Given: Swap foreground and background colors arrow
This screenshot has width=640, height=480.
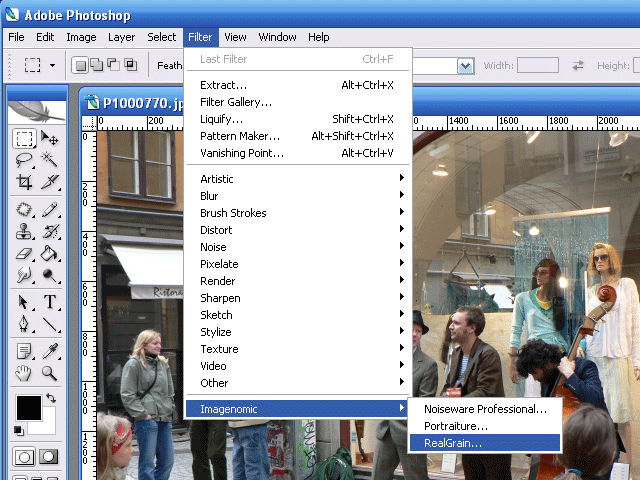Looking at the screenshot, I should (x=51, y=398).
